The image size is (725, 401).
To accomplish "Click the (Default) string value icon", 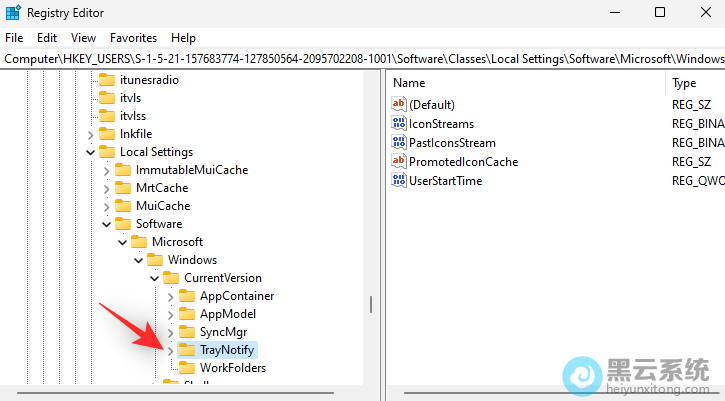I will click(x=400, y=104).
